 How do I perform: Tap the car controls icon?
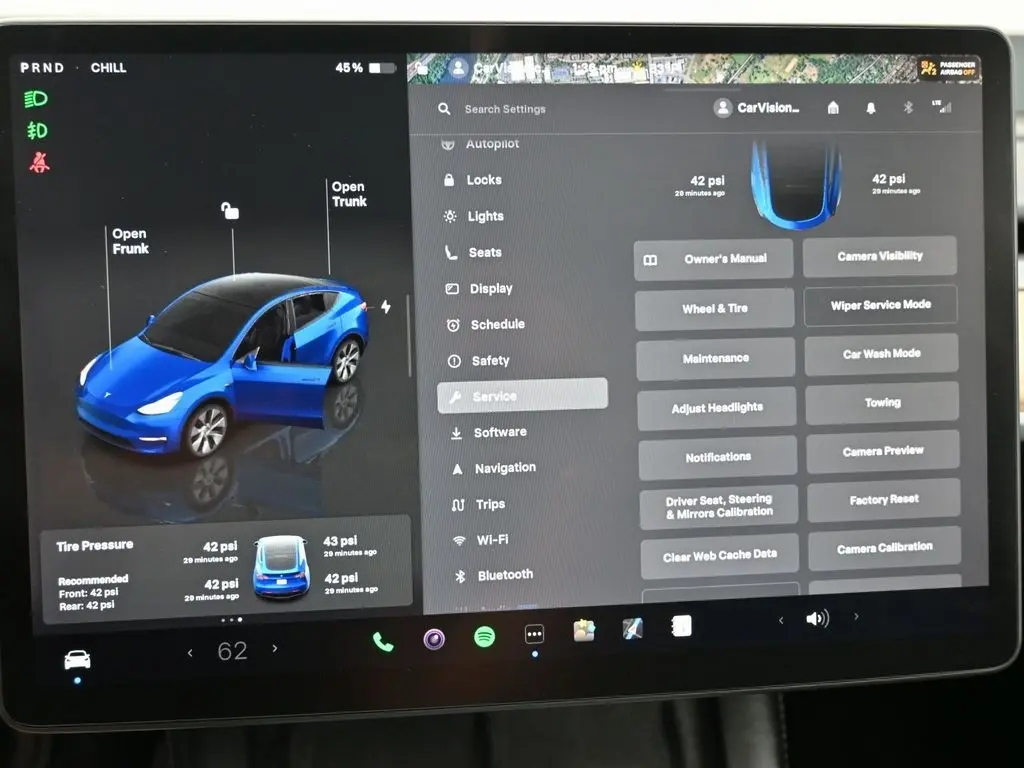coord(77,659)
